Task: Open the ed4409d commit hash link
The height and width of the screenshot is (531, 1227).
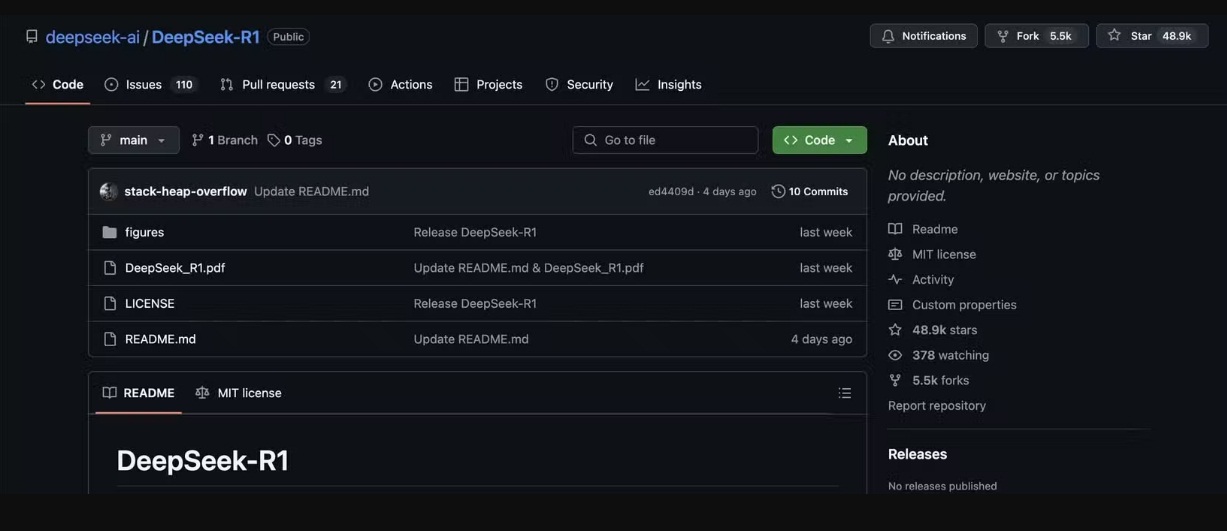Action: point(670,192)
